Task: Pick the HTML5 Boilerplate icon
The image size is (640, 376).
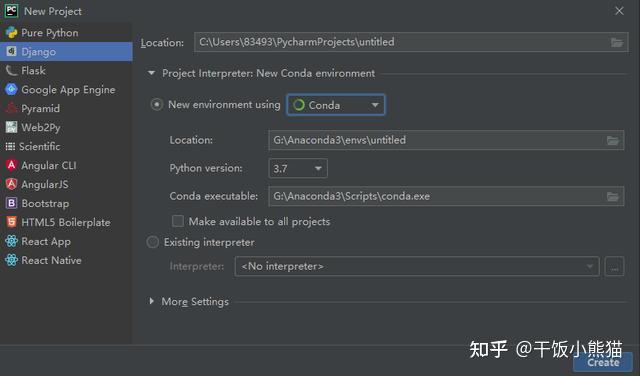Action: point(11,222)
